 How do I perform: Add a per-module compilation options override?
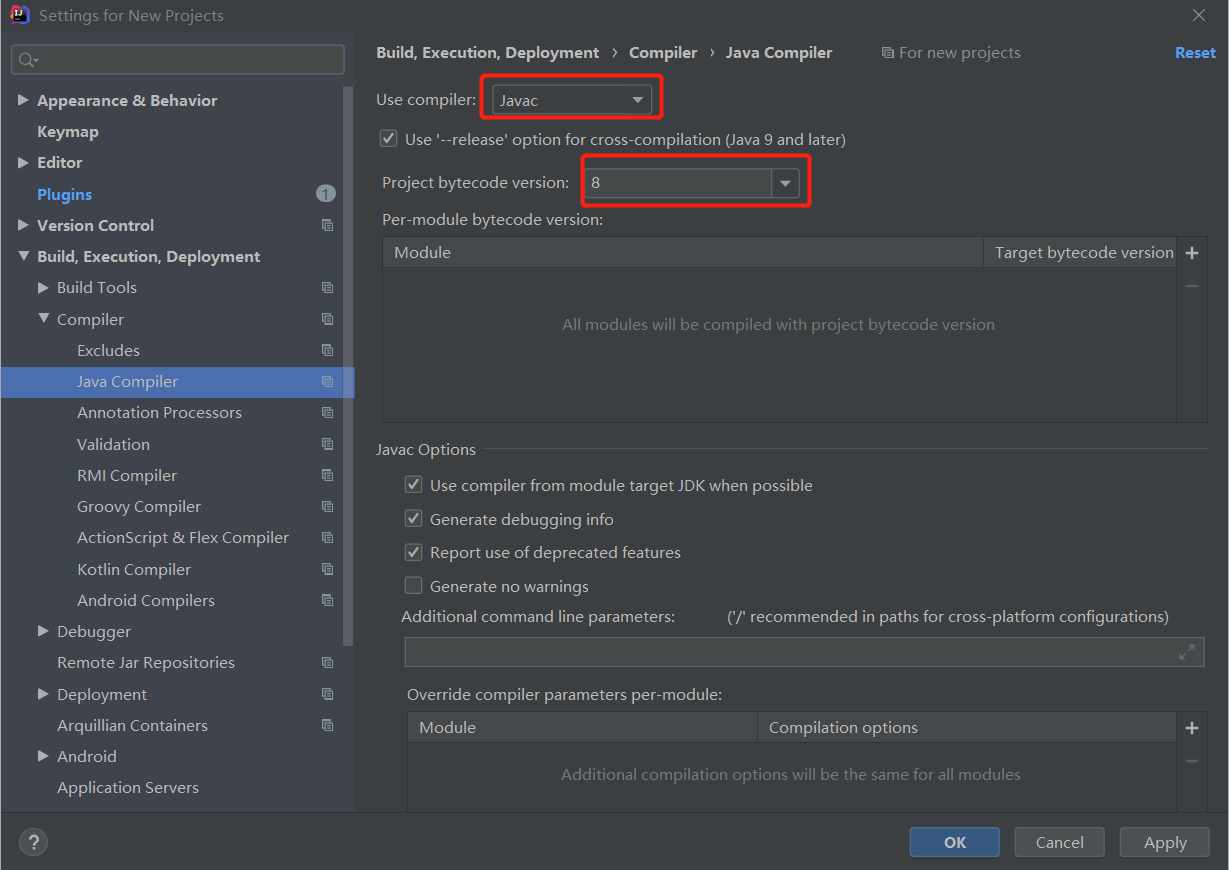pos(1191,728)
